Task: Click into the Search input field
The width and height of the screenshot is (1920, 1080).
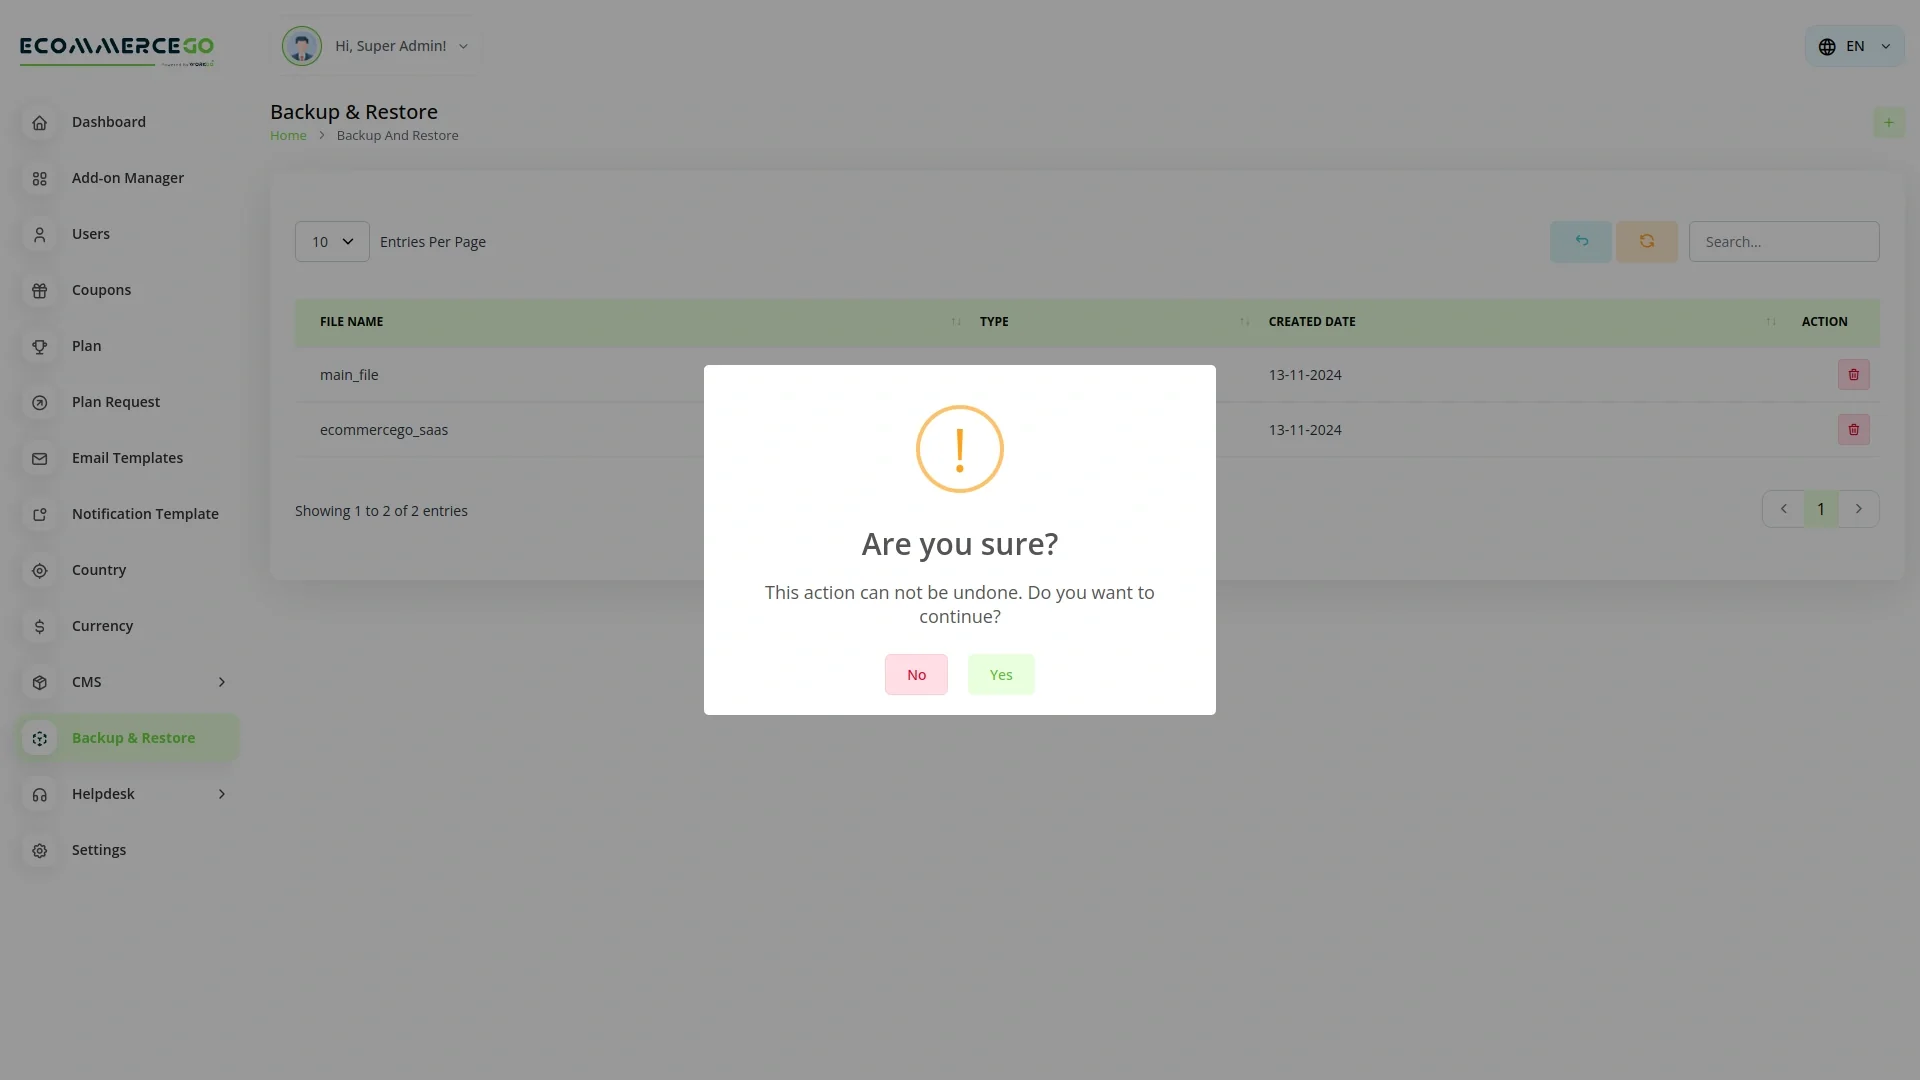Action: [x=1783, y=242]
